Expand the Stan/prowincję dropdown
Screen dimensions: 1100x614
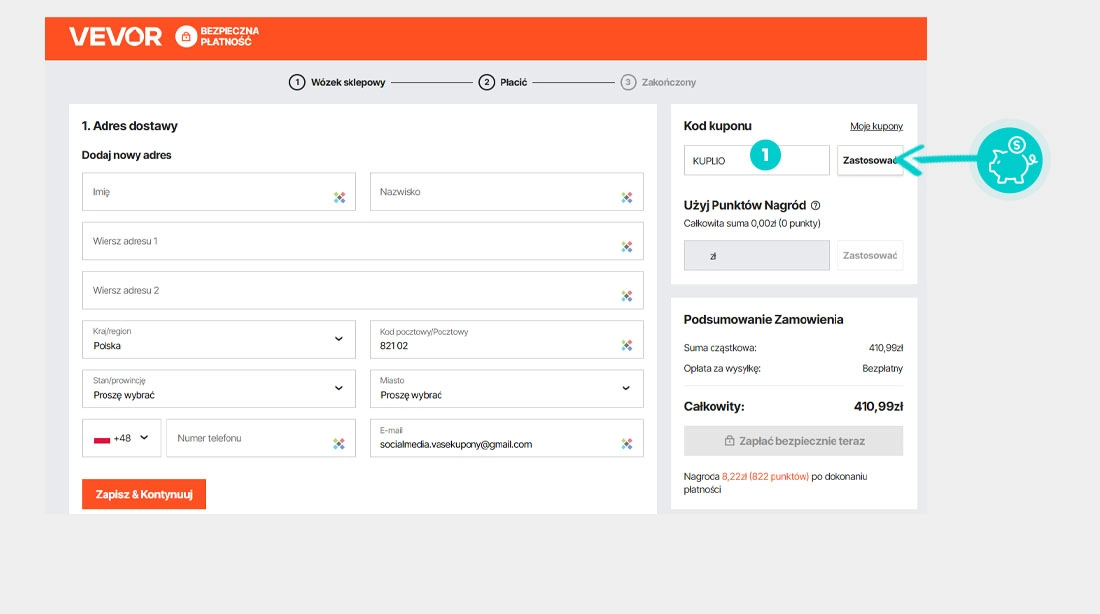click(x=218, y=388)
